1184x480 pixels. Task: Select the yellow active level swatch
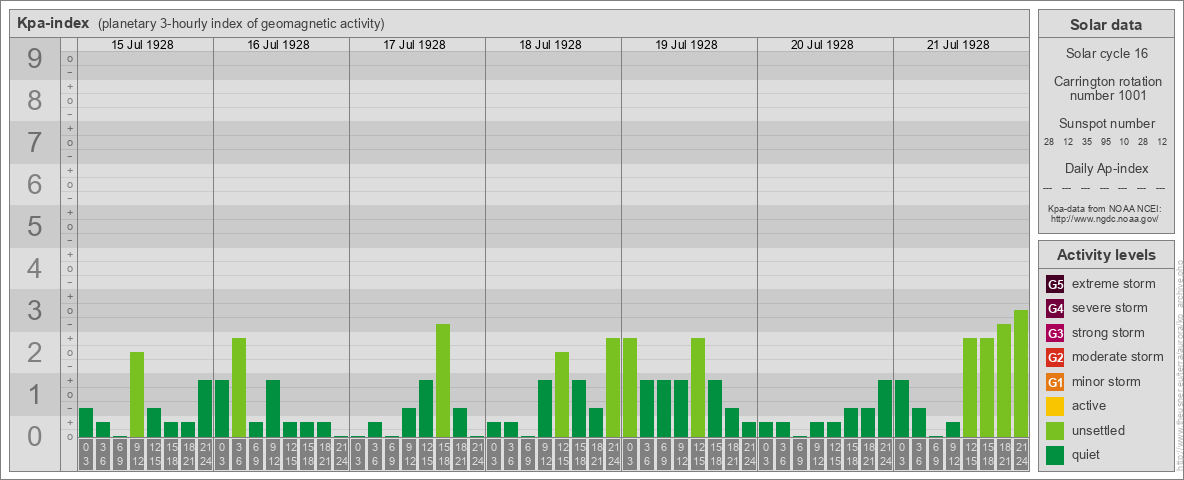point(1055,406)
